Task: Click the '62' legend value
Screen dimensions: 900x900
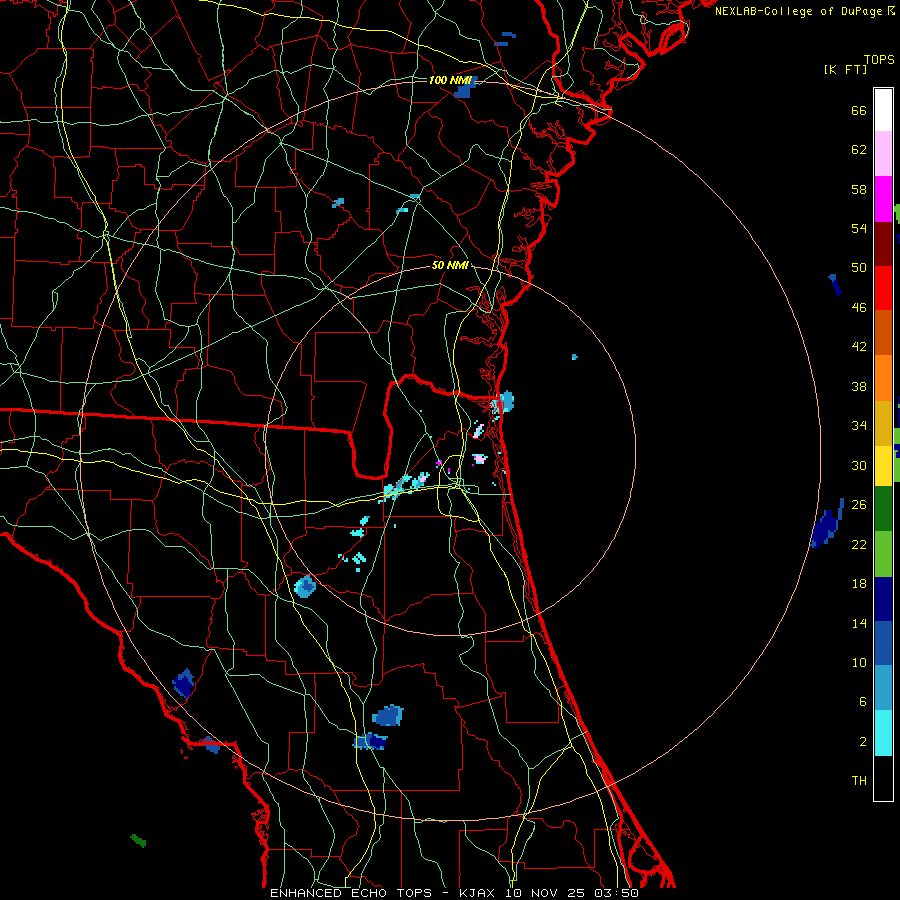Action: pyautogui.click(x=859, y=150)
